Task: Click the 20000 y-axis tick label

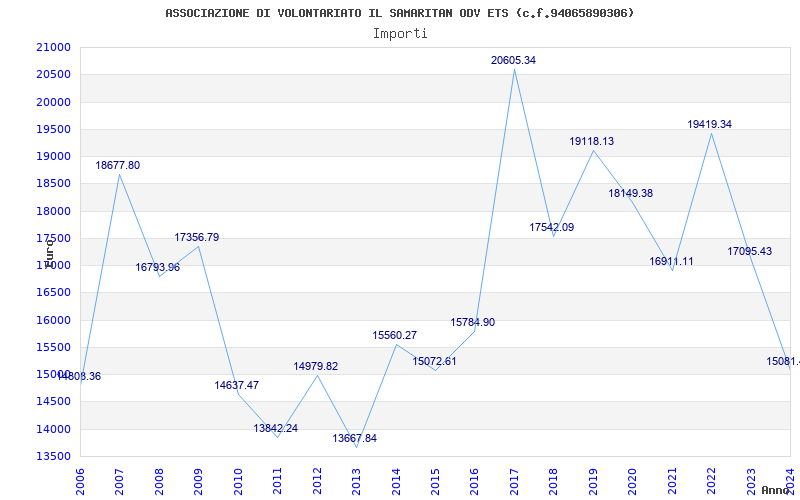Action: tap(53, 102)
